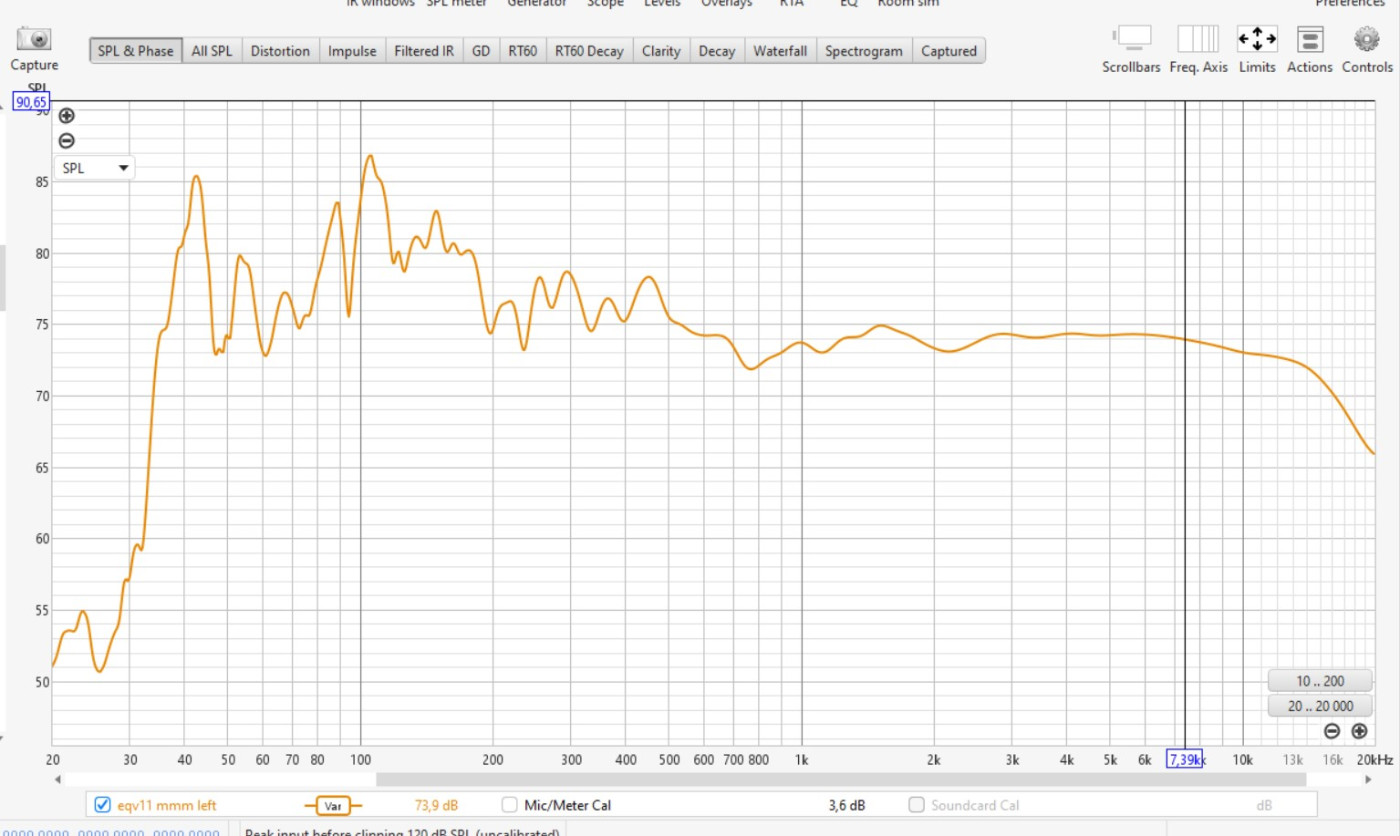1400x836 pixels.
Task: Switch to the Spectrogram tab
Action: (x=864, y=51)
